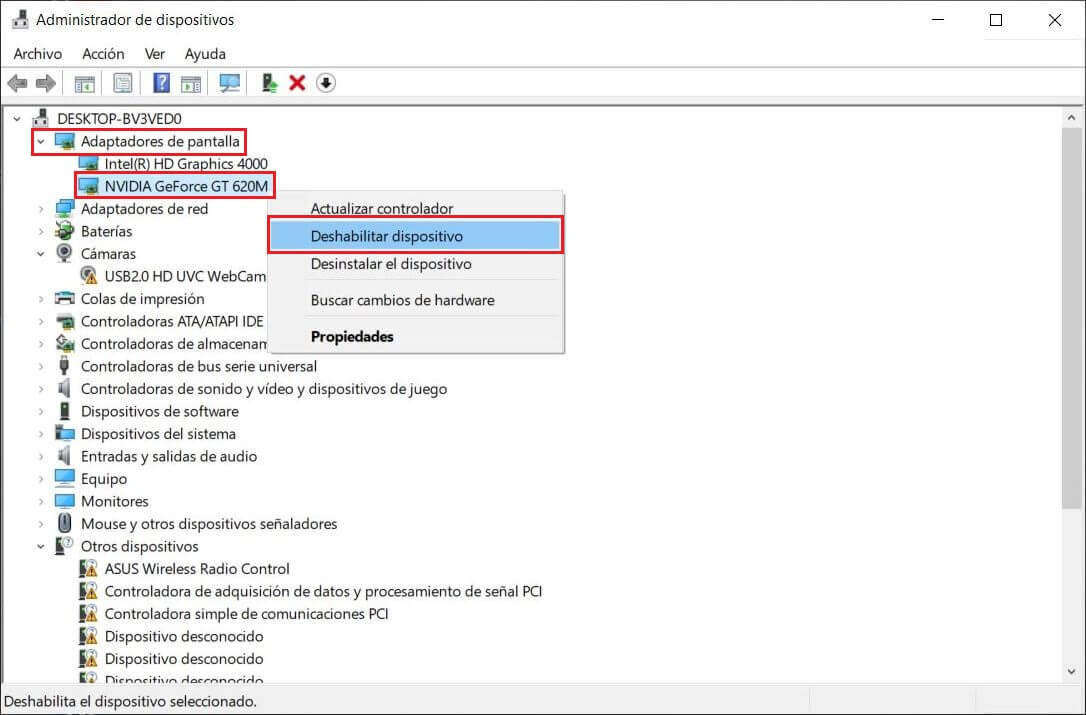This screenshot has width=1086, height=715.
Task: Expand the Dispositivos del sistema branch
Action: tap(41, 434)
